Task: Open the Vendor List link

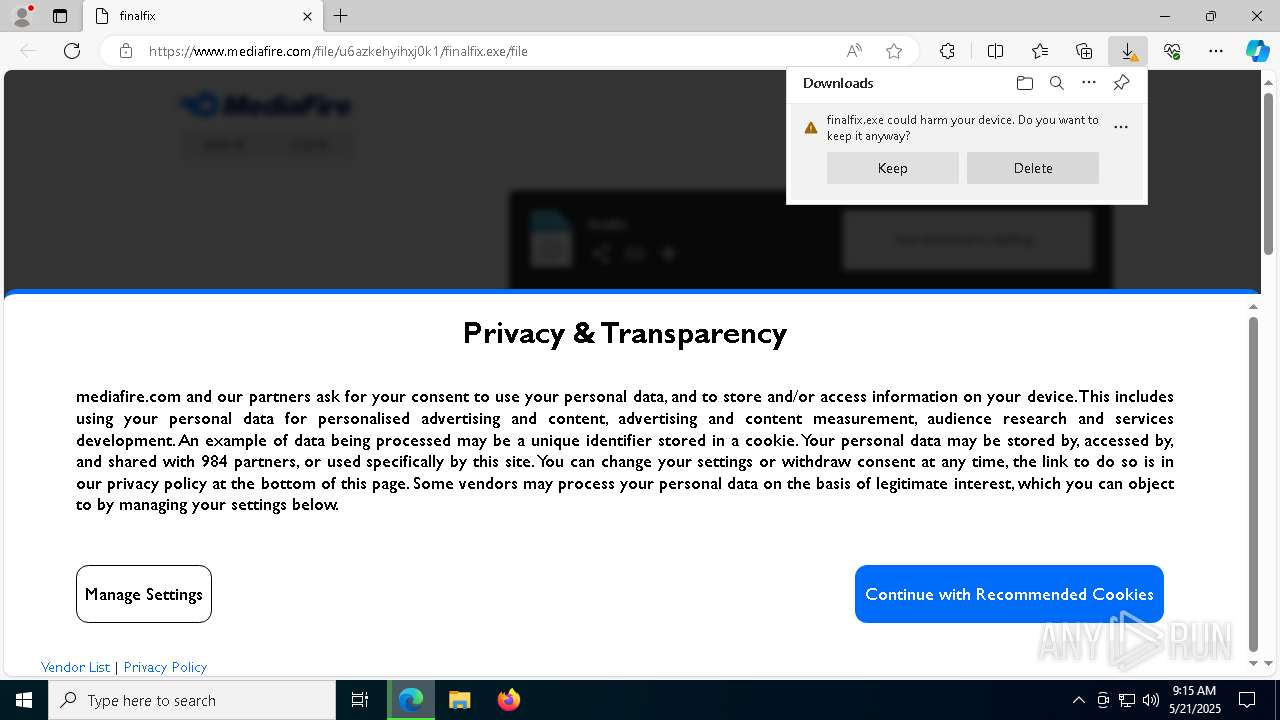Action: tap(76, 667)
